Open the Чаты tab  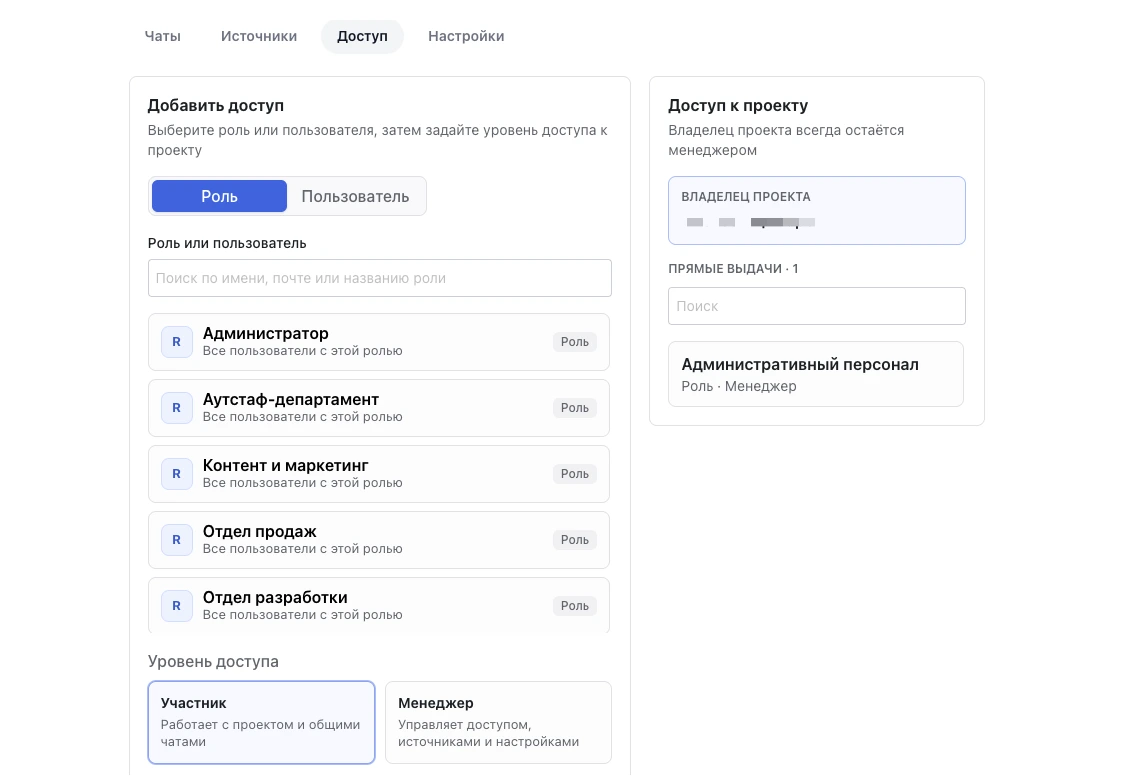pyautogui.click(x=162, y=36)
